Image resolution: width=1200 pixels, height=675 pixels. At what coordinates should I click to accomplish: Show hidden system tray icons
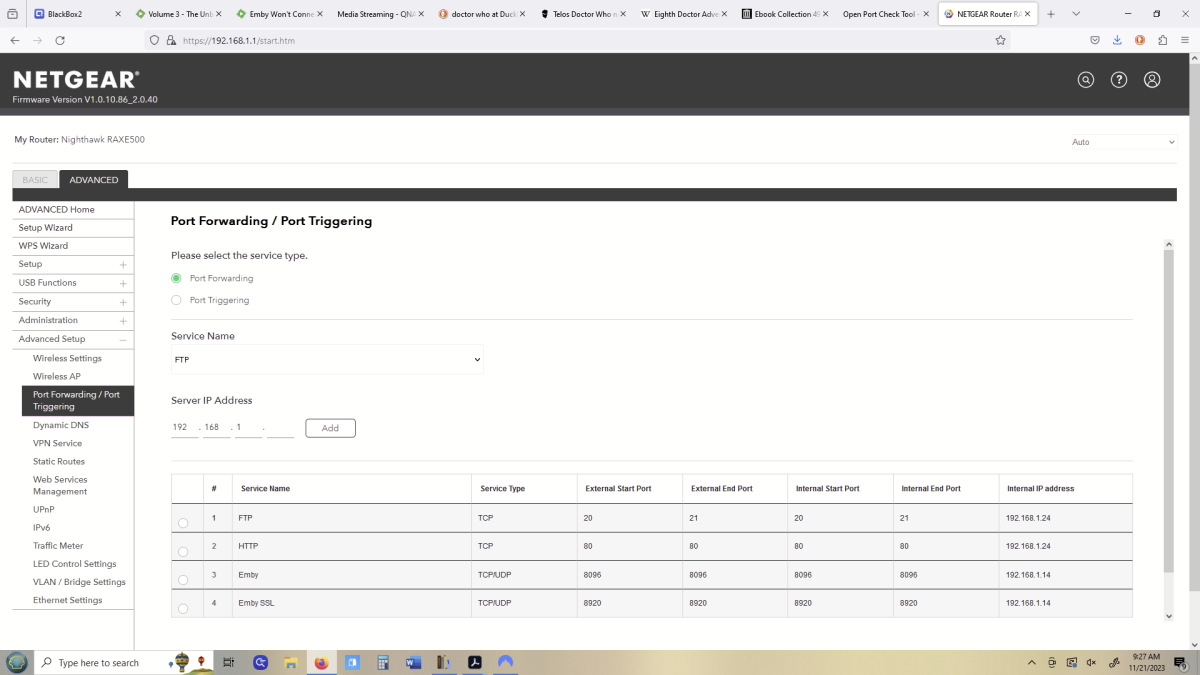click(x=1032, y=662)
